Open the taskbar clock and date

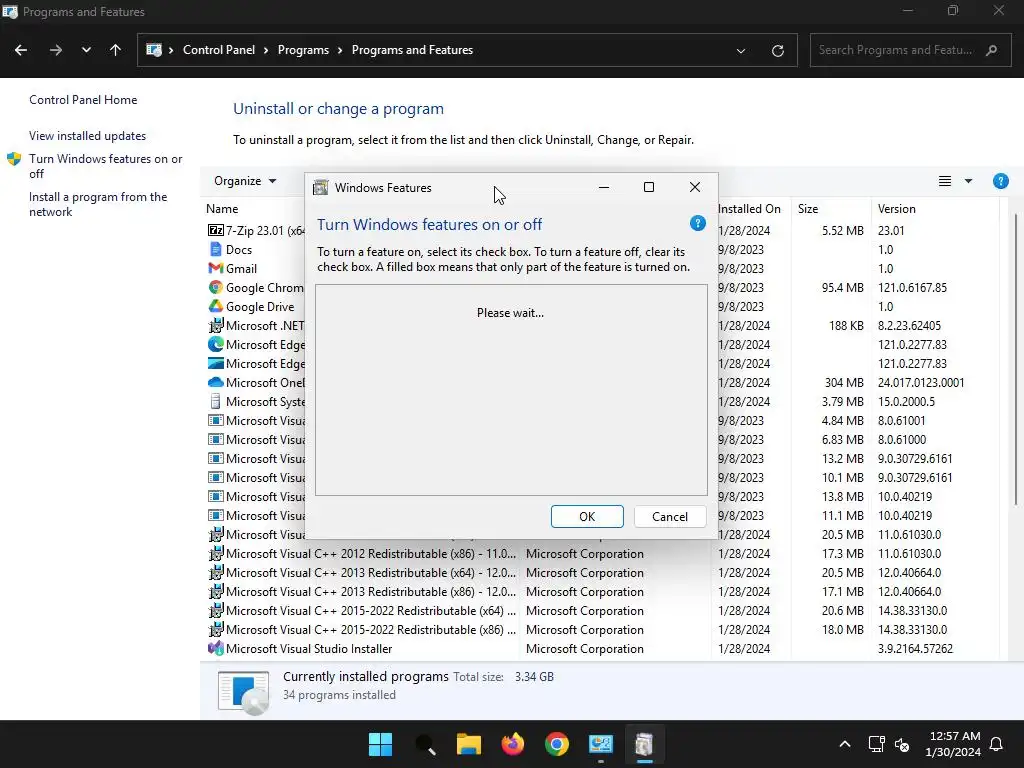point(953,744)
